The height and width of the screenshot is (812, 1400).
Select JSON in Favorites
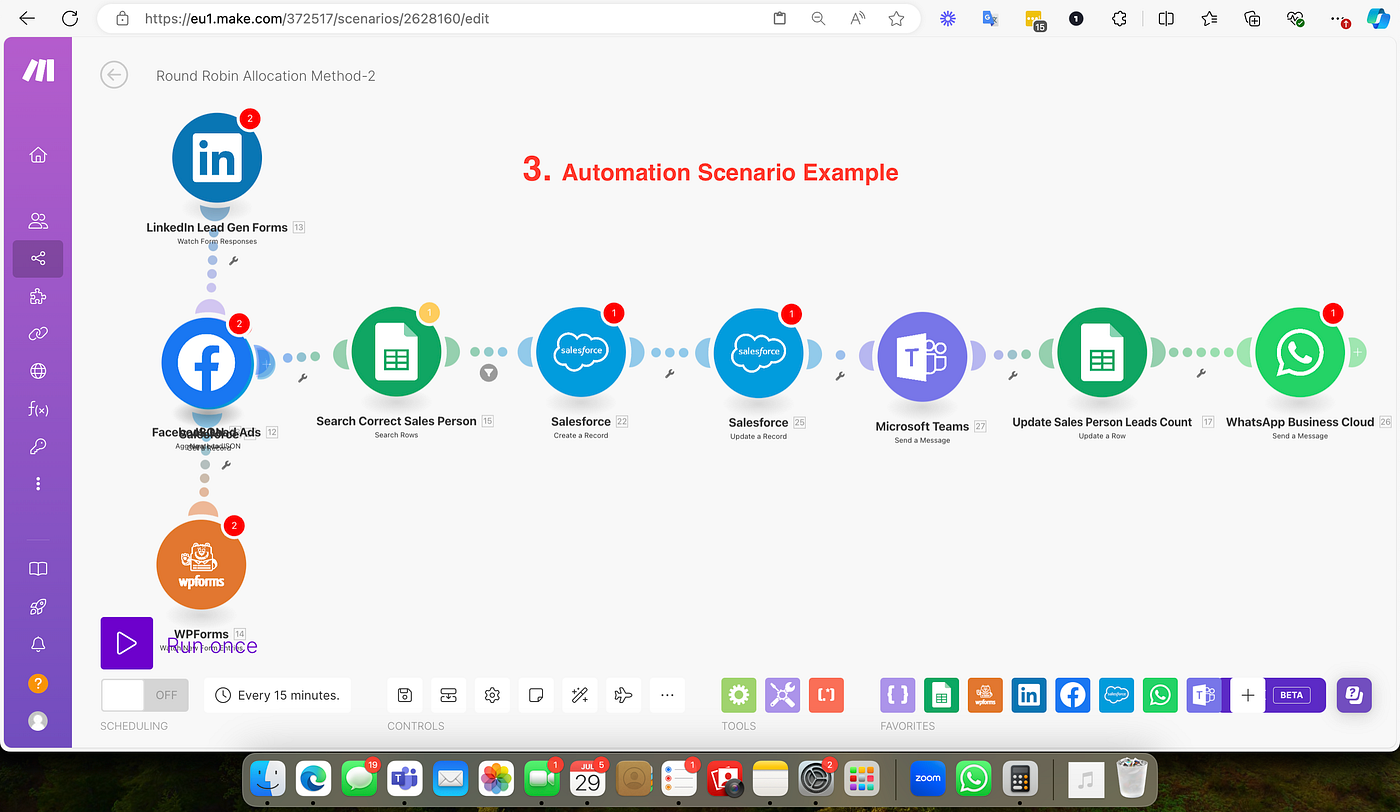[x=898, y=695]
